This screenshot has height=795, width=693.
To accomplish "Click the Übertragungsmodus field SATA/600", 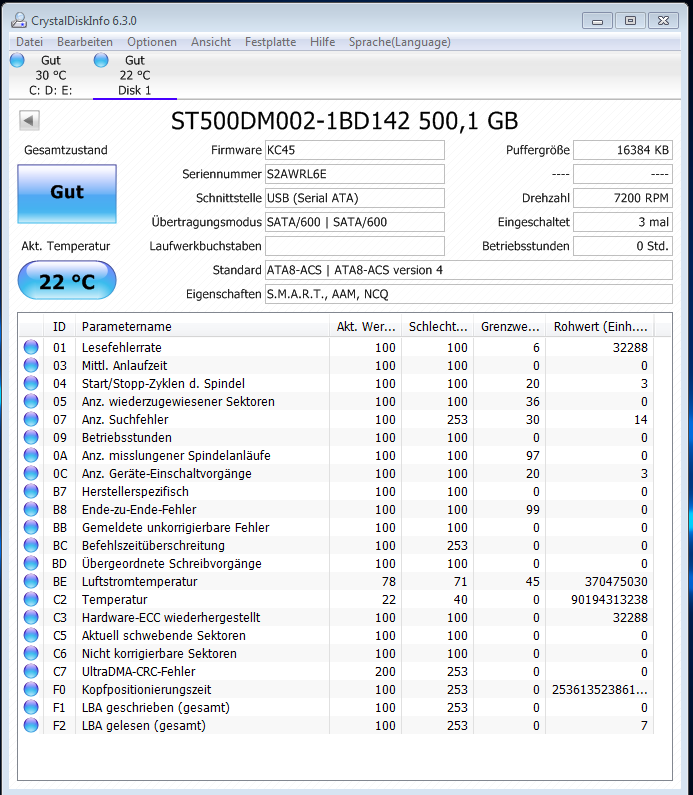I will click(x=355, y=222).
